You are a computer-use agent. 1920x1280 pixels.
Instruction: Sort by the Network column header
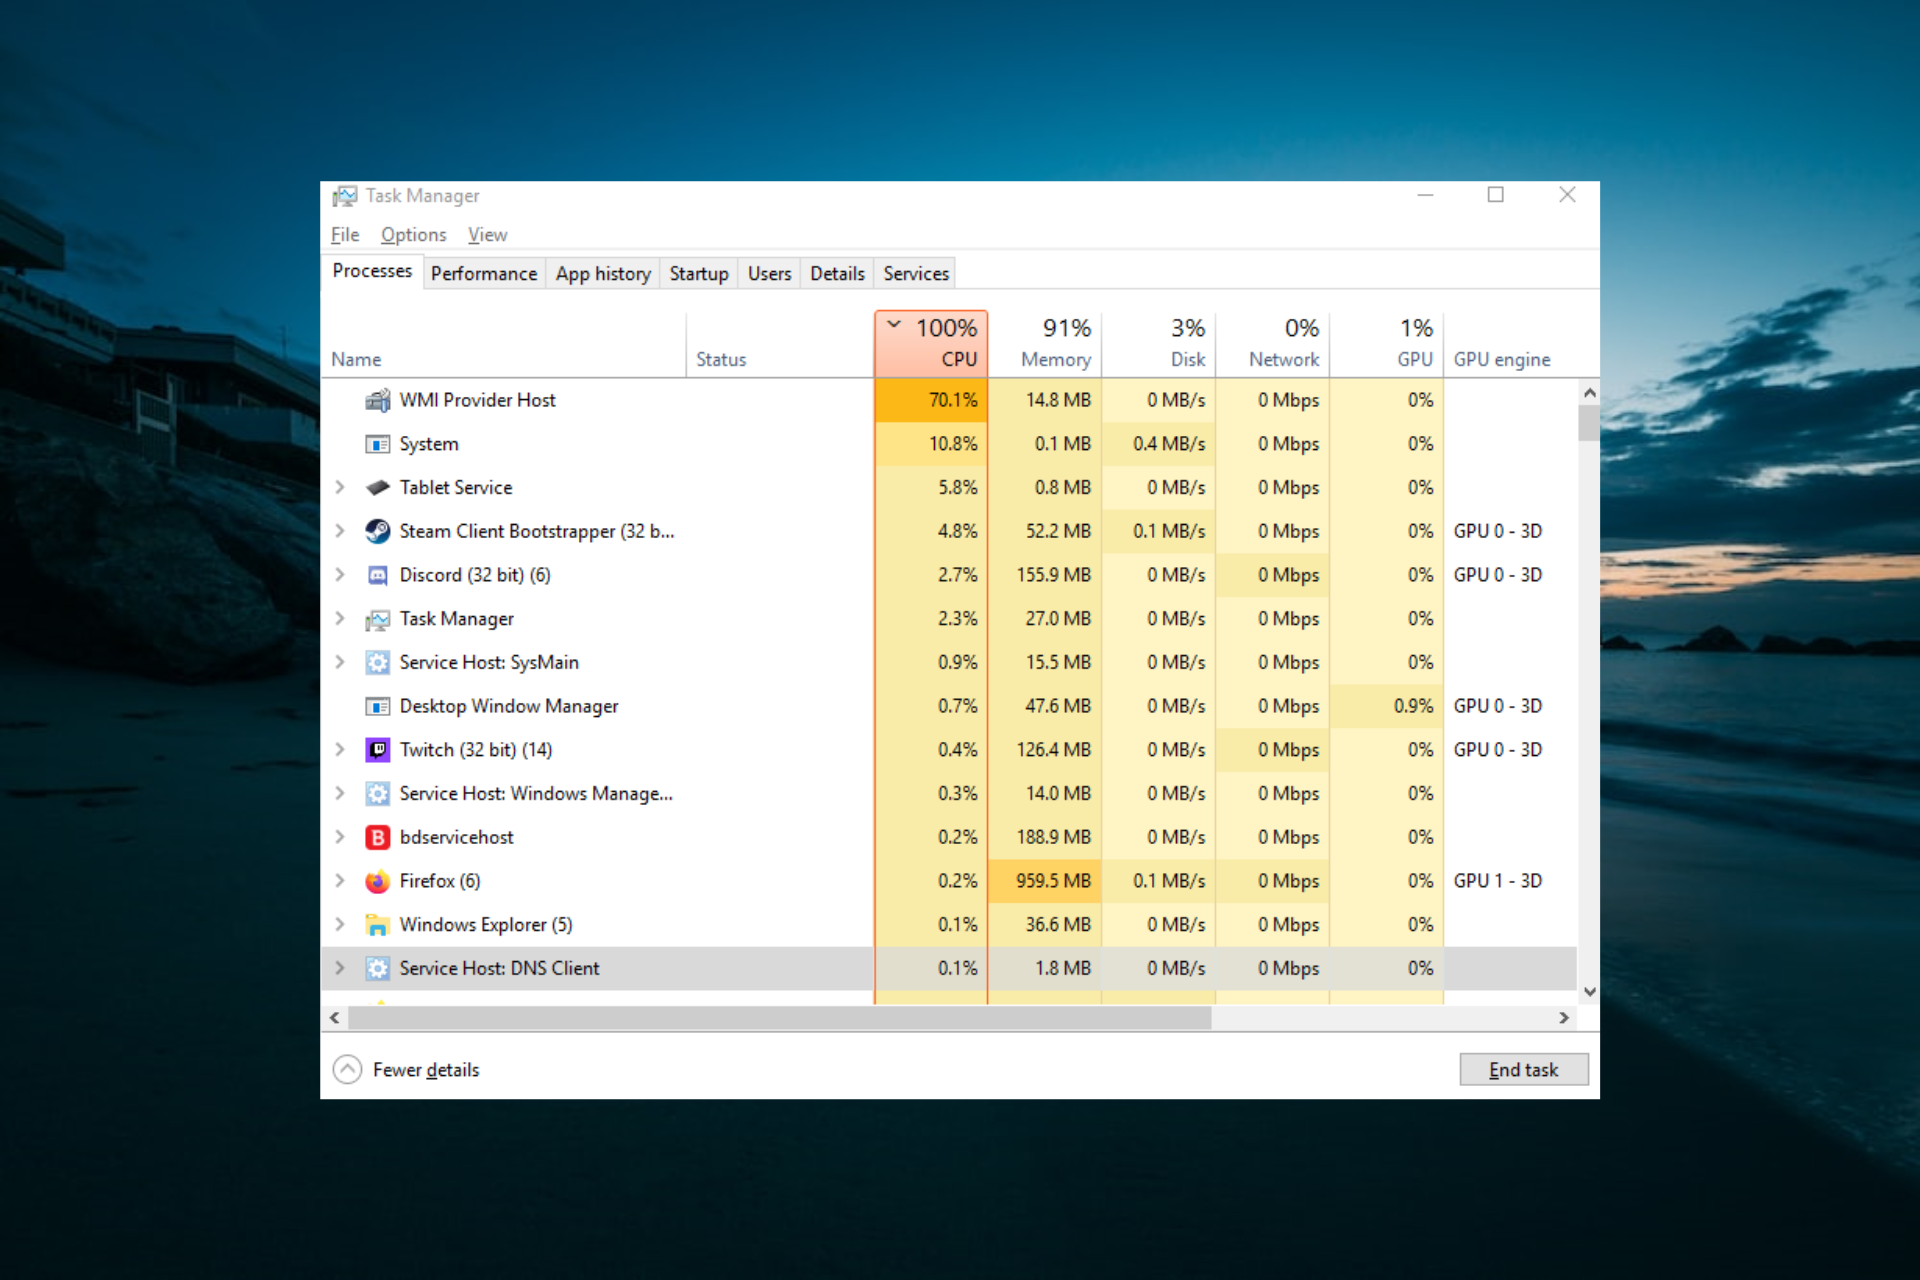click(1273, 344)
